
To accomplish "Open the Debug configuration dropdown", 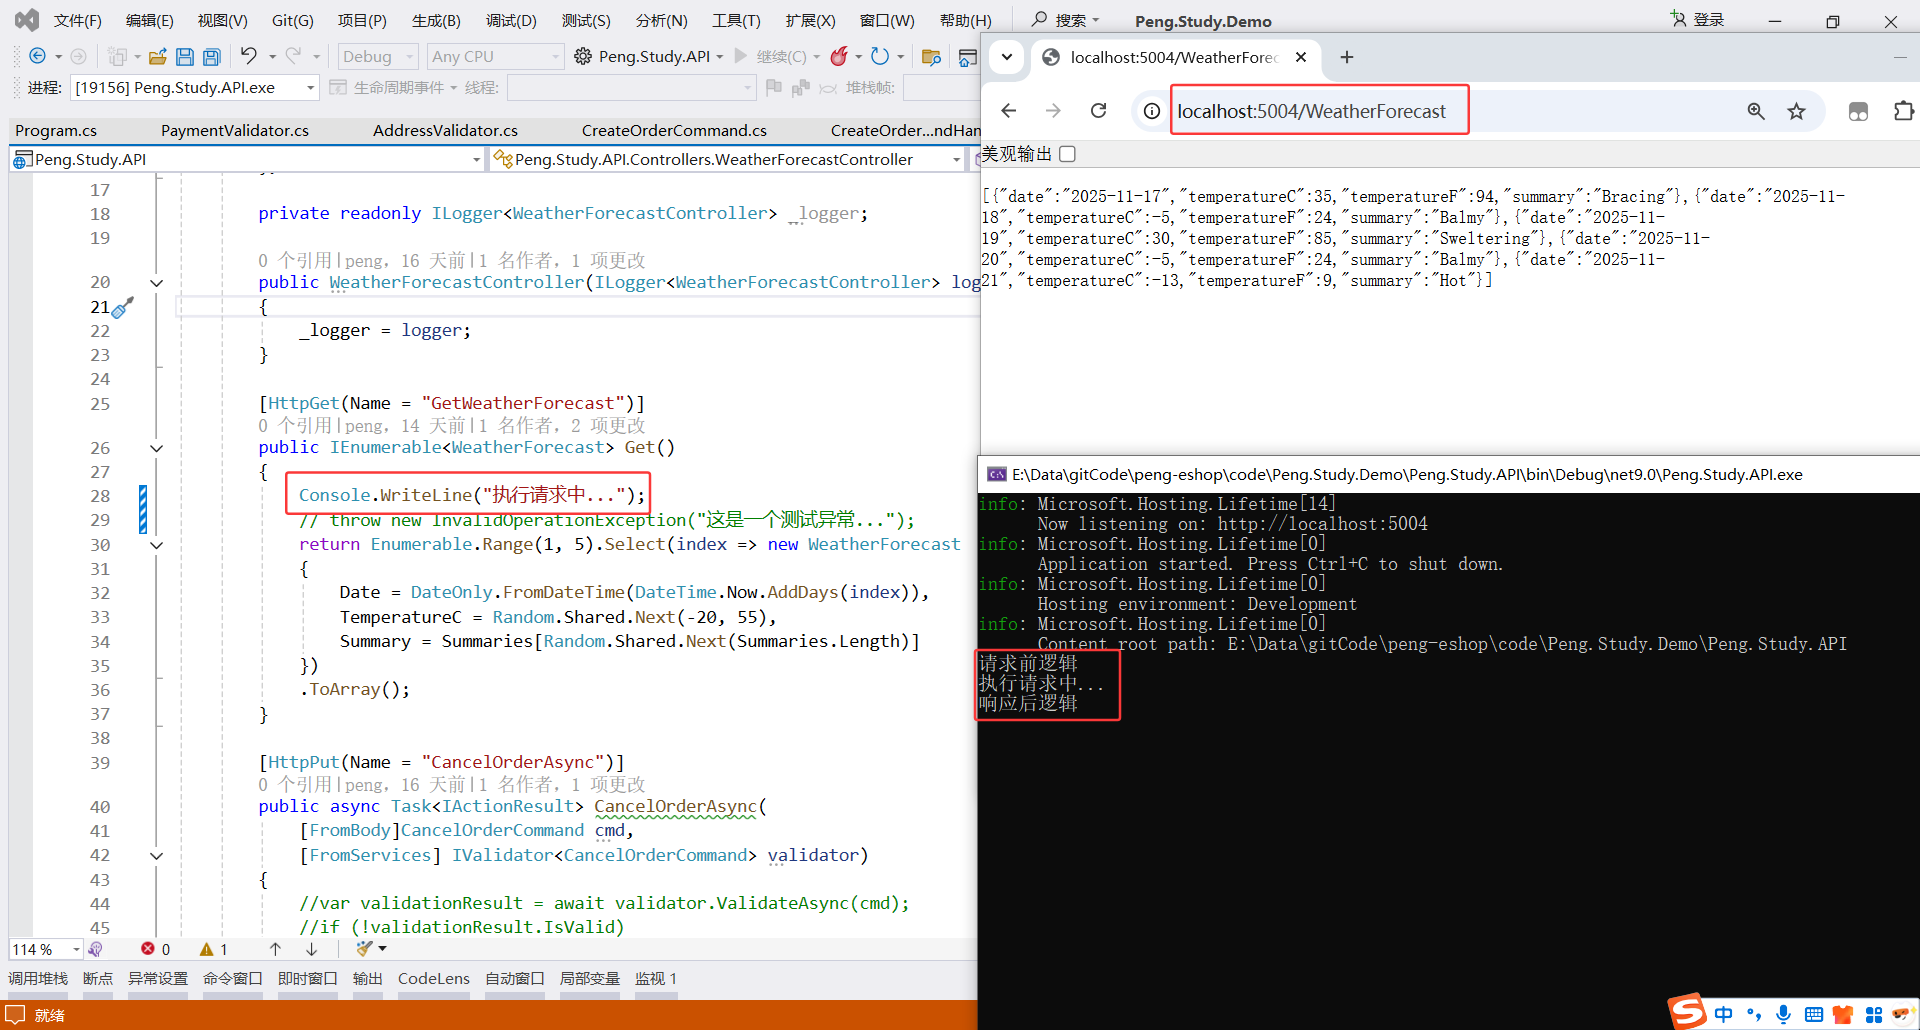I will pos(377,57).
